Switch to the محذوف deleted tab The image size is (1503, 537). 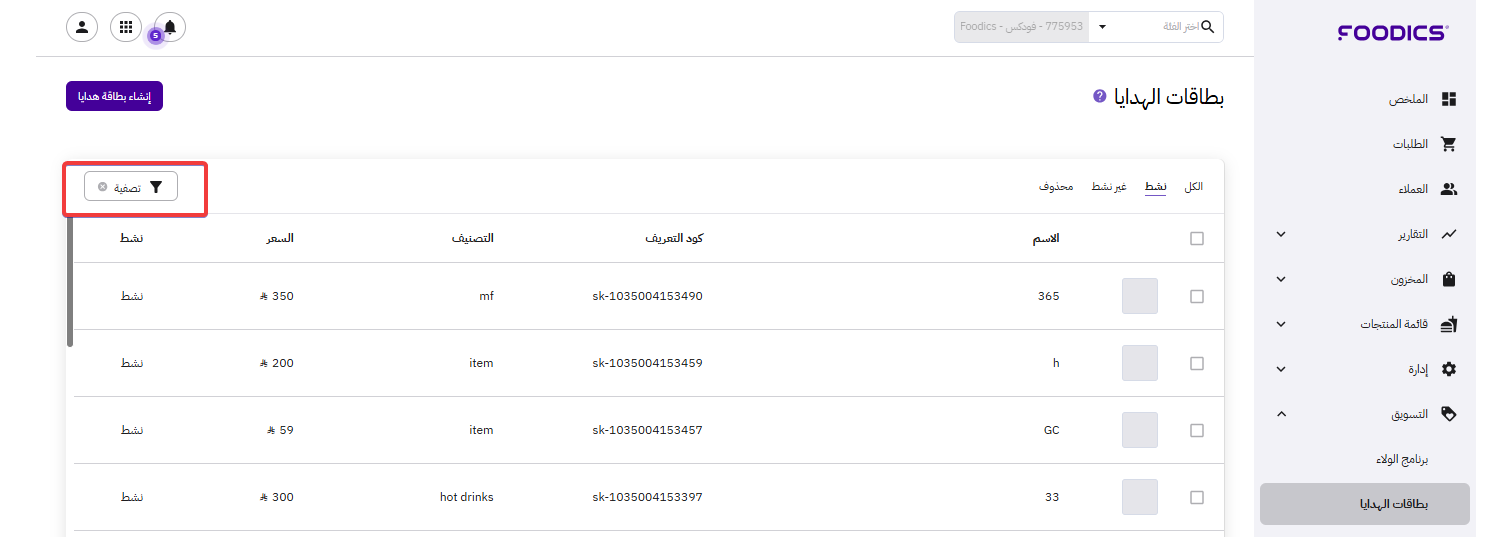(x=1056, y=187)
